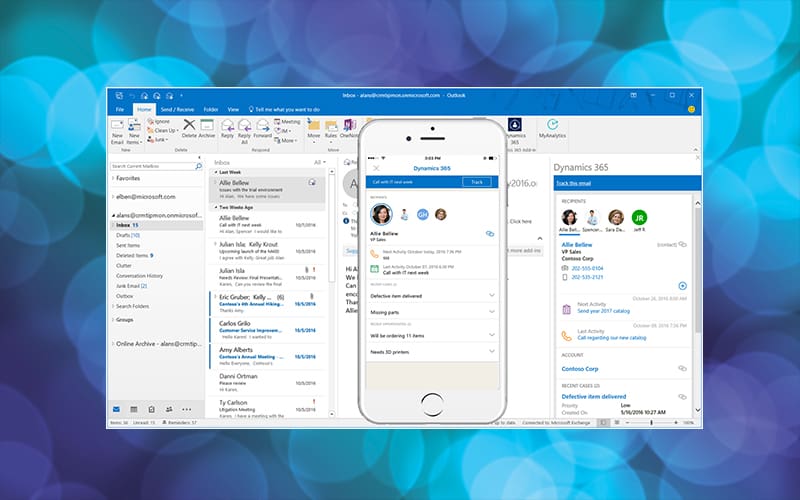Select the Deleted Items folder
The image size is (800, 500).
tap(134, 255)
